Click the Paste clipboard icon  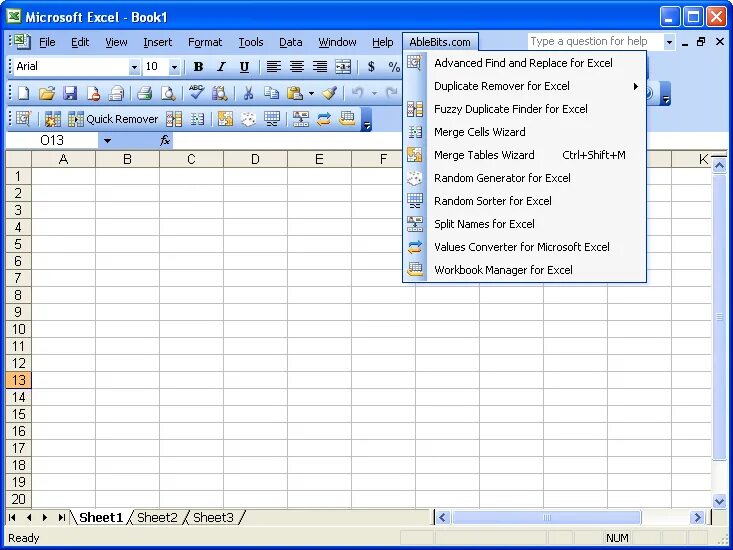[295, 93]
